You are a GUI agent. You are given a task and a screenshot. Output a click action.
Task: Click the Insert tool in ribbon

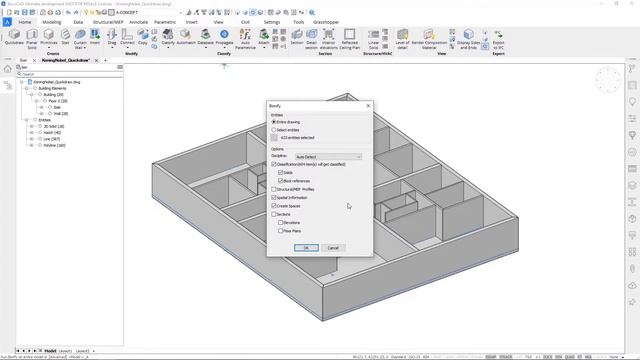pos(95,37)
